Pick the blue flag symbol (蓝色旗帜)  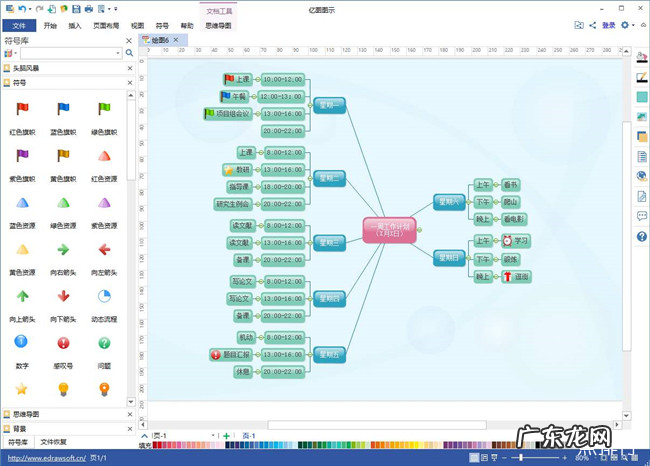point(63,109)
